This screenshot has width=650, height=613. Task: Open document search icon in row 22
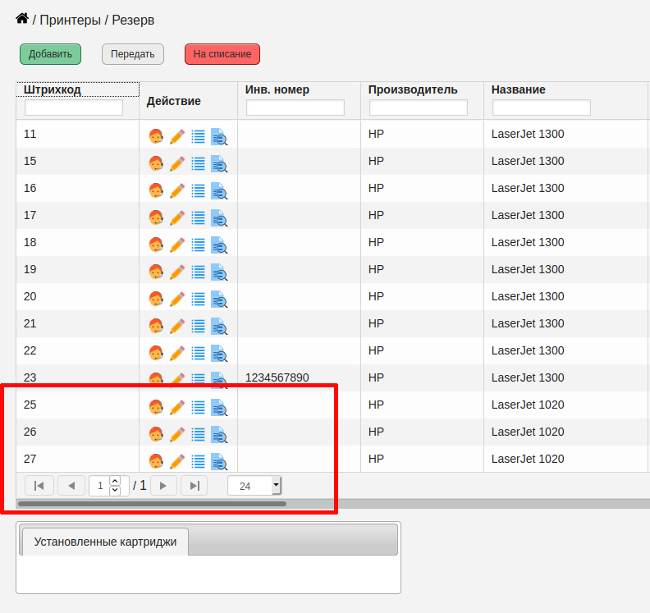[219, 353]
